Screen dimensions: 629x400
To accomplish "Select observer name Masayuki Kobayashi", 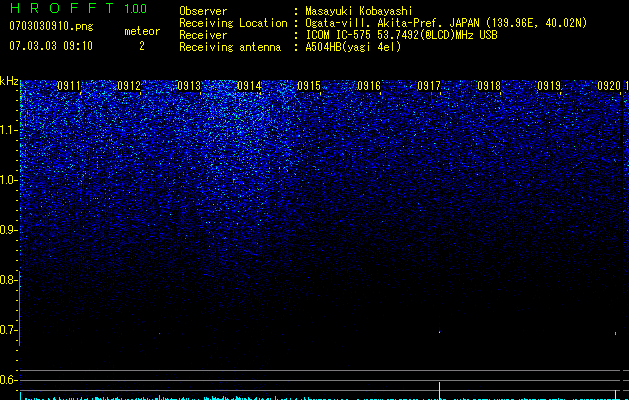I will (359, 11).
